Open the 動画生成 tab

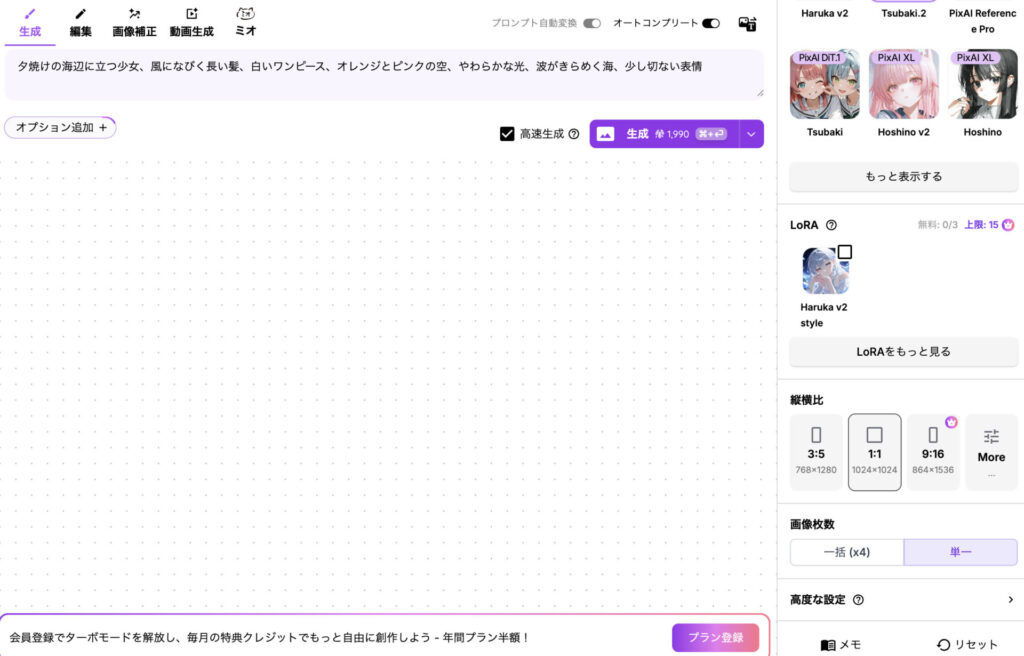pyautogui.click(x=191, y=23)
